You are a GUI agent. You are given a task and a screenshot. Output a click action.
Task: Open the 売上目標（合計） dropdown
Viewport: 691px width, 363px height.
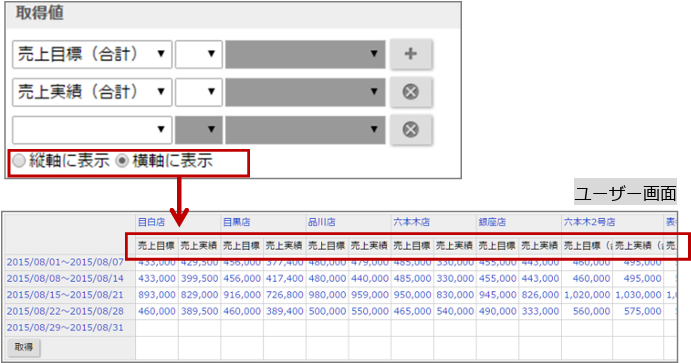(x=92, y=54)
